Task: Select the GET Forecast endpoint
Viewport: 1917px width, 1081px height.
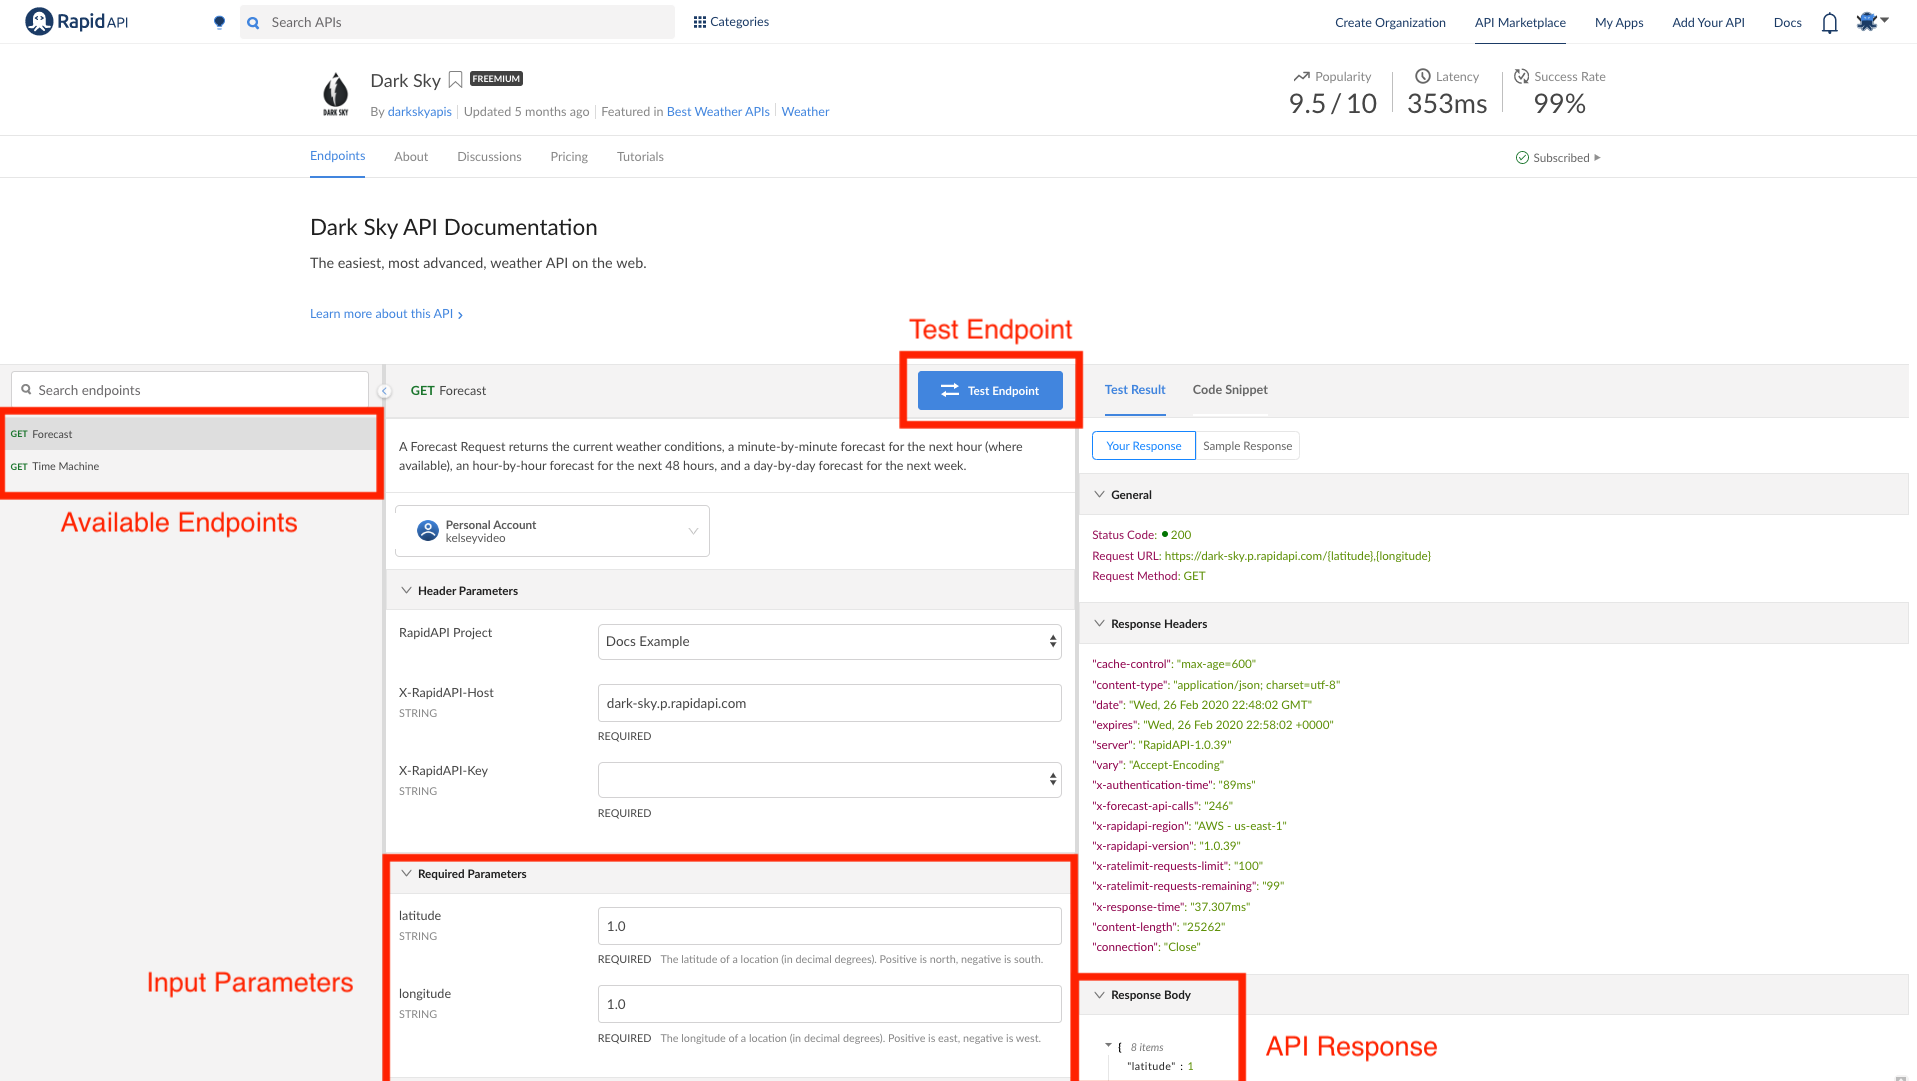Action: click(x=190, y=434)
